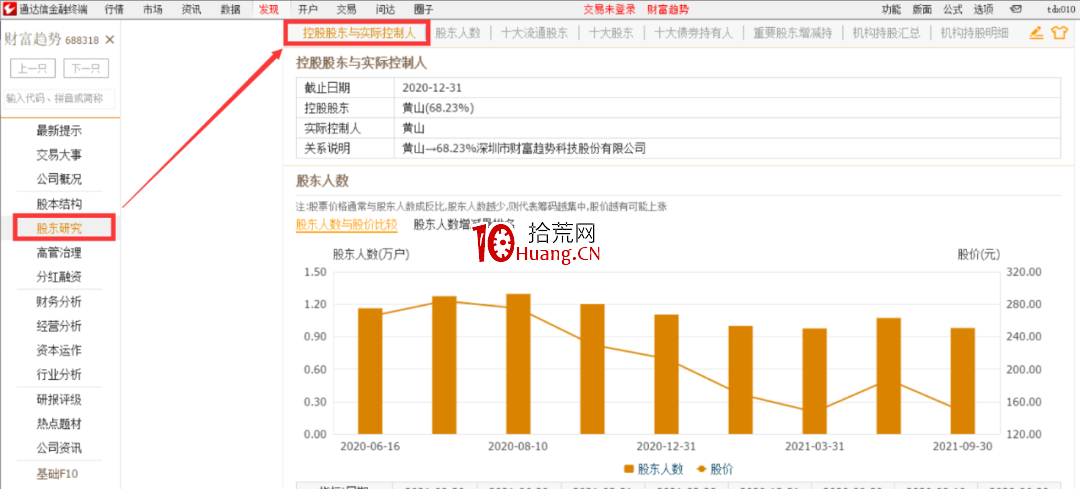The width and height of the screenshot is (1080, 489).
Task: Click the 实际控制人 row label
Action: pos(333,128)
